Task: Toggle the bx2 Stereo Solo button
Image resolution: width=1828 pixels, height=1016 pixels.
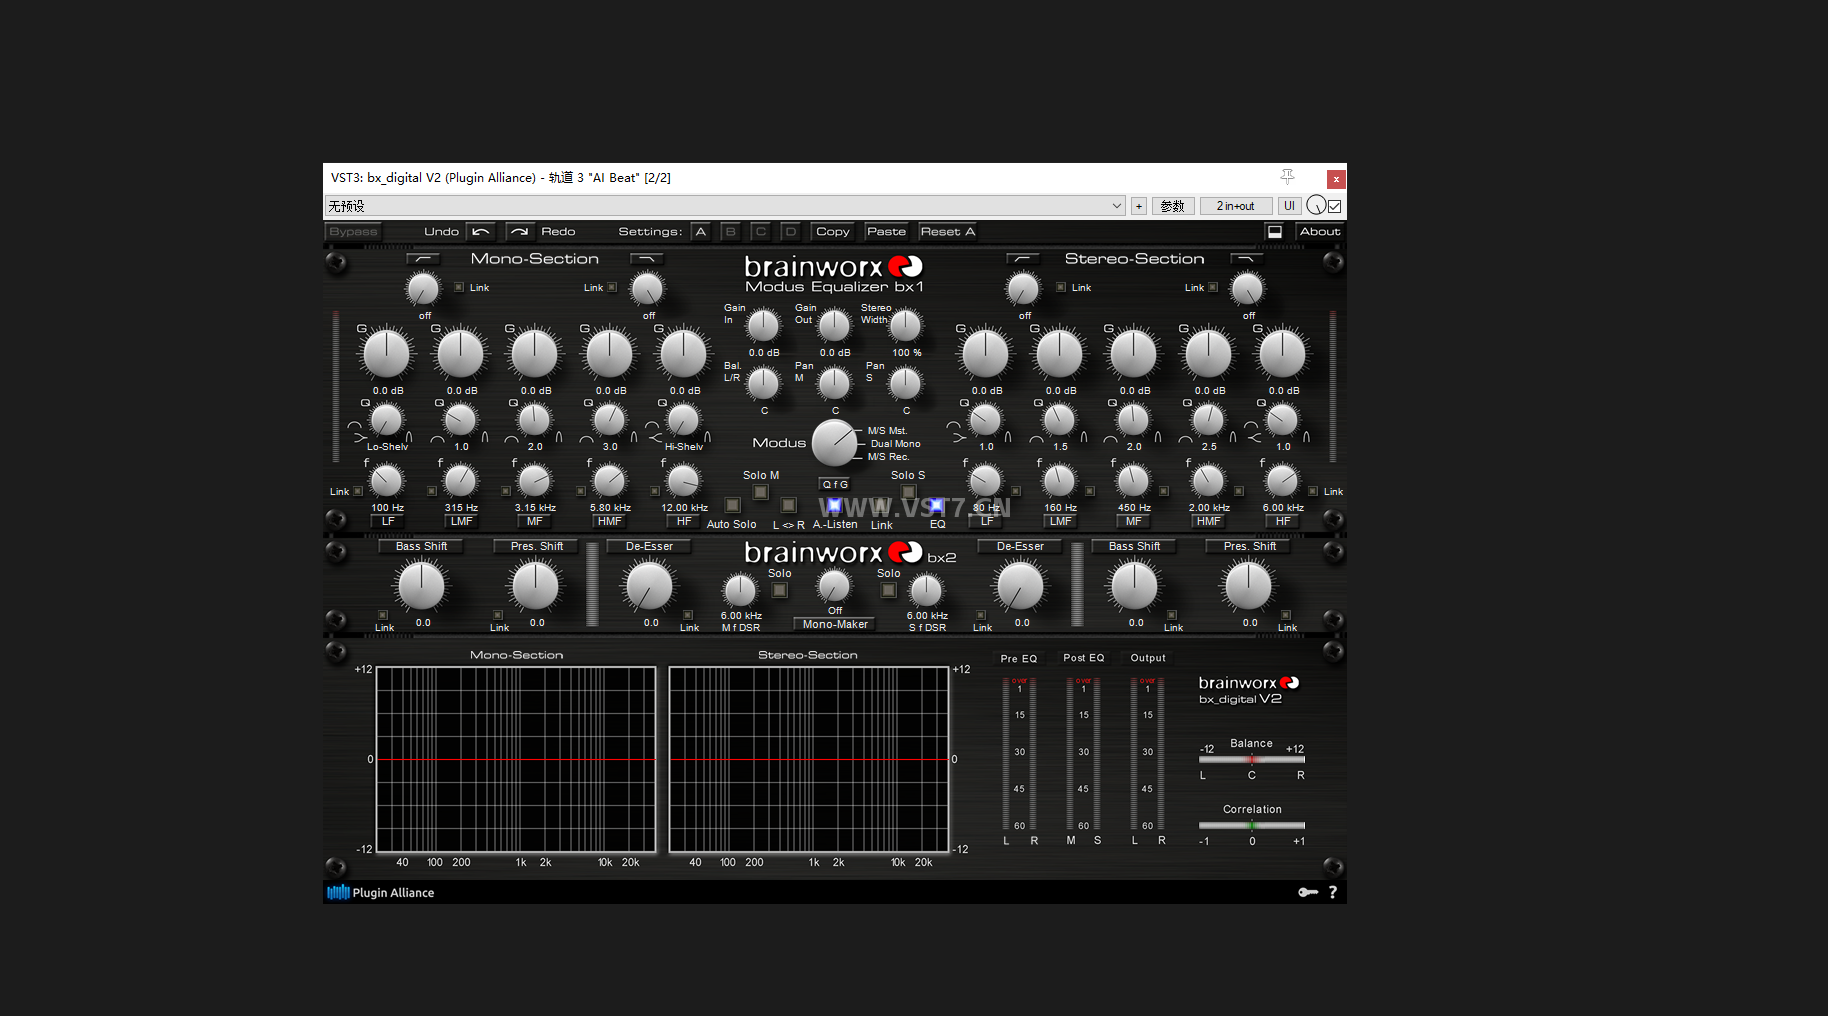Action: (888, 590)
